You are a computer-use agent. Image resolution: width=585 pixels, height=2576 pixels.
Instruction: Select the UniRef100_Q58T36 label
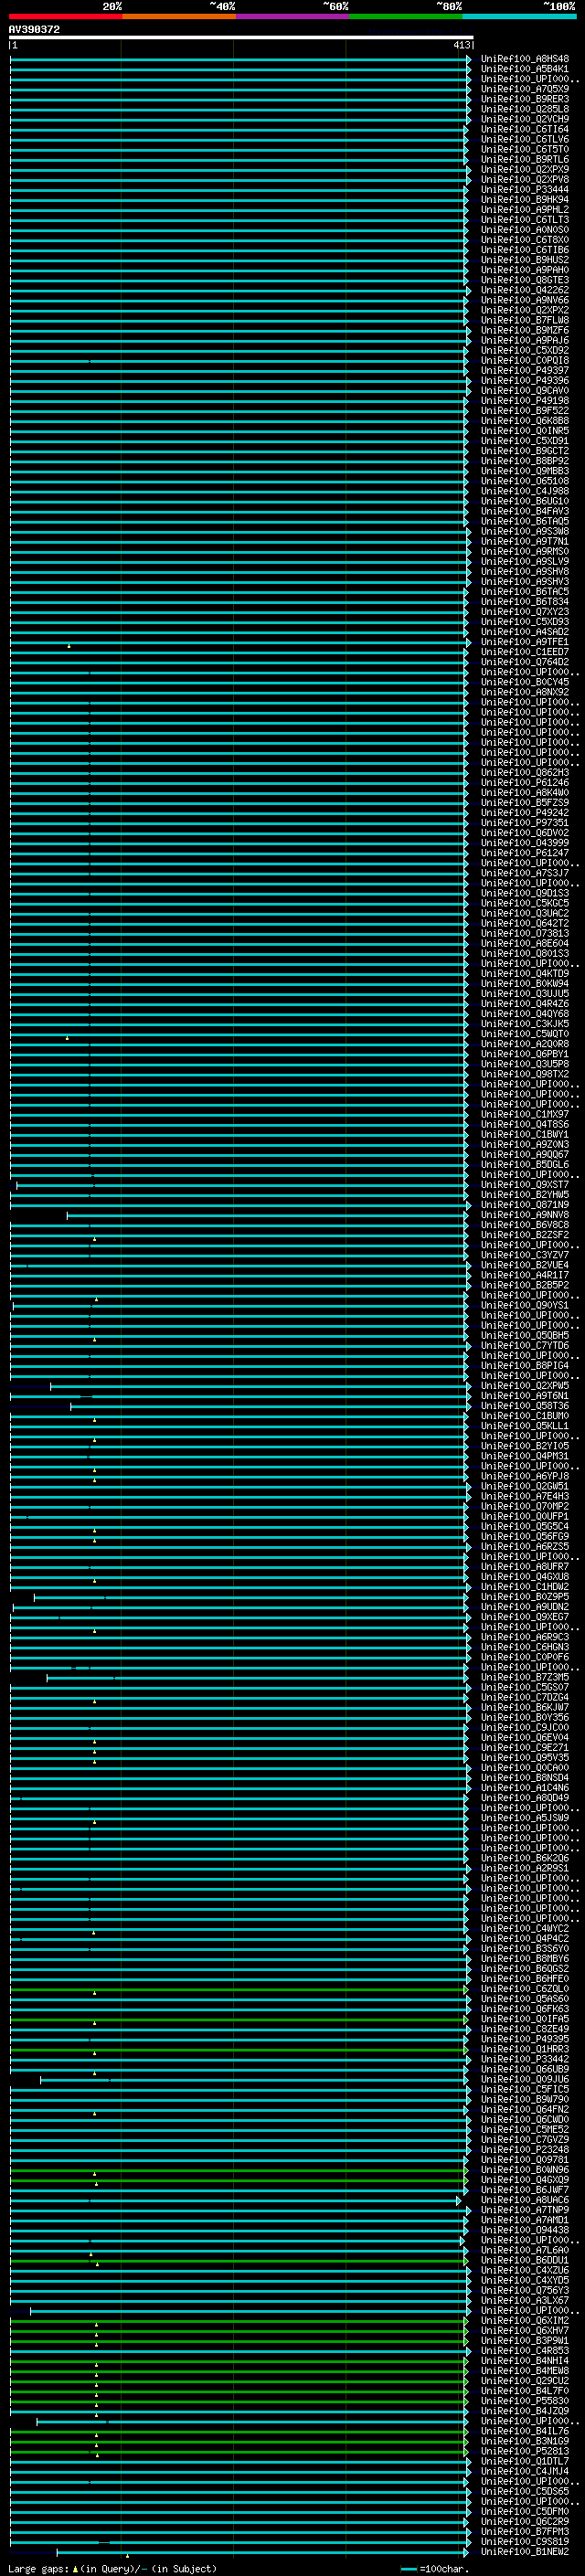[525, 1405]
